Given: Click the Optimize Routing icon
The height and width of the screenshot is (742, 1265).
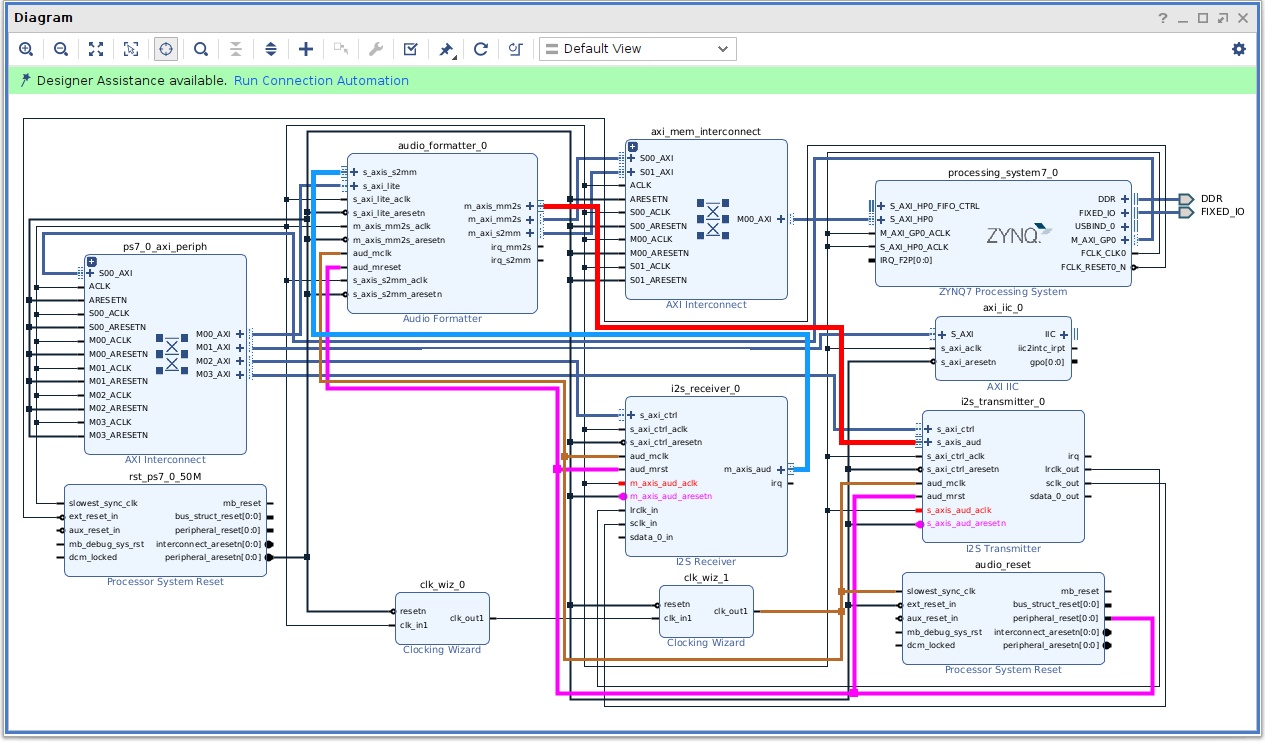Looking at the screenshot, I should coord(516,49).
